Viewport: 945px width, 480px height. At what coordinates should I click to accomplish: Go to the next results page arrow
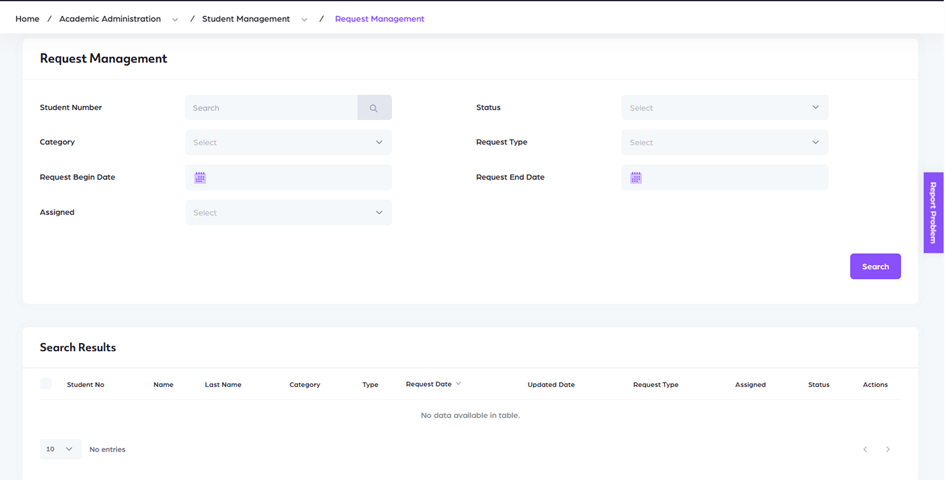tap(888, 450)
